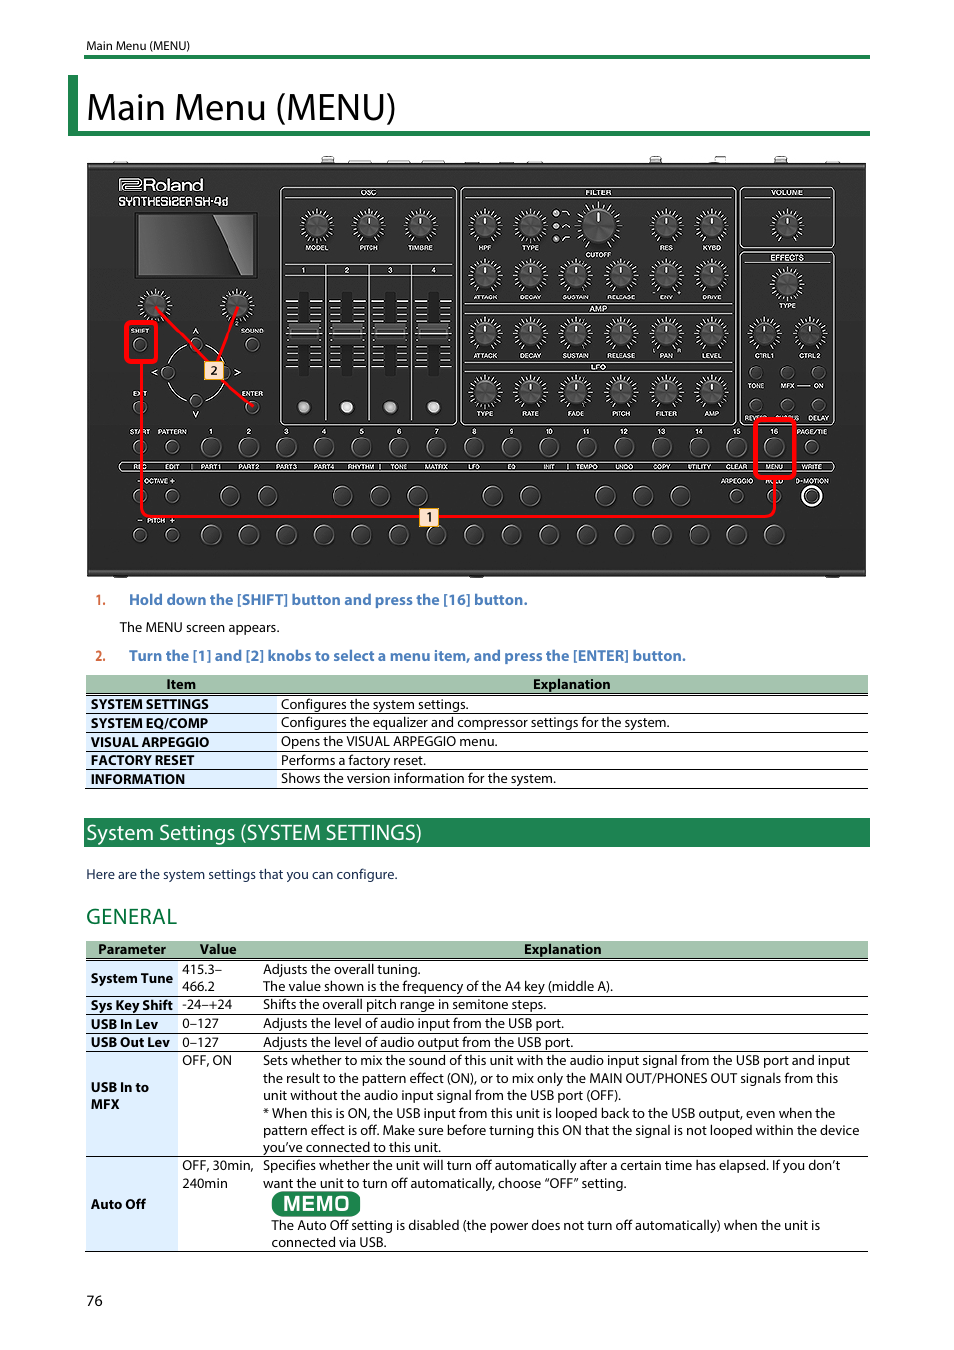The image size is (954, 1350).
Task: Click step button 11 labeled TEMPO
Action: pos(586,447)
